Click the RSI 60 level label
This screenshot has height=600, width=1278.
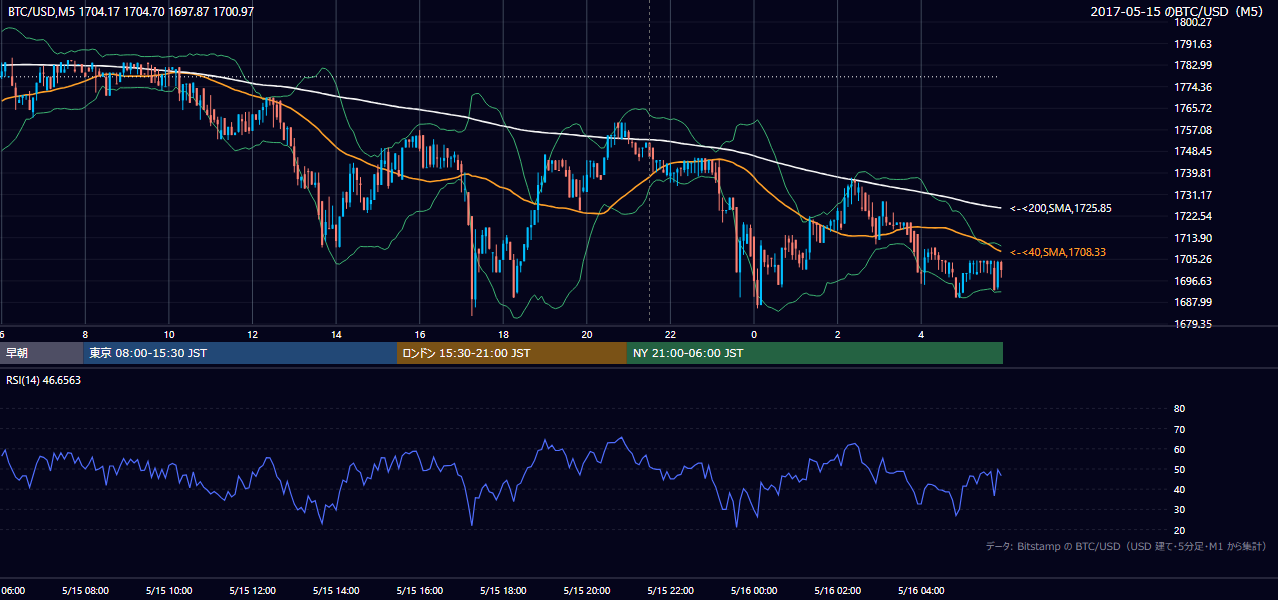tap(1179, 449)
